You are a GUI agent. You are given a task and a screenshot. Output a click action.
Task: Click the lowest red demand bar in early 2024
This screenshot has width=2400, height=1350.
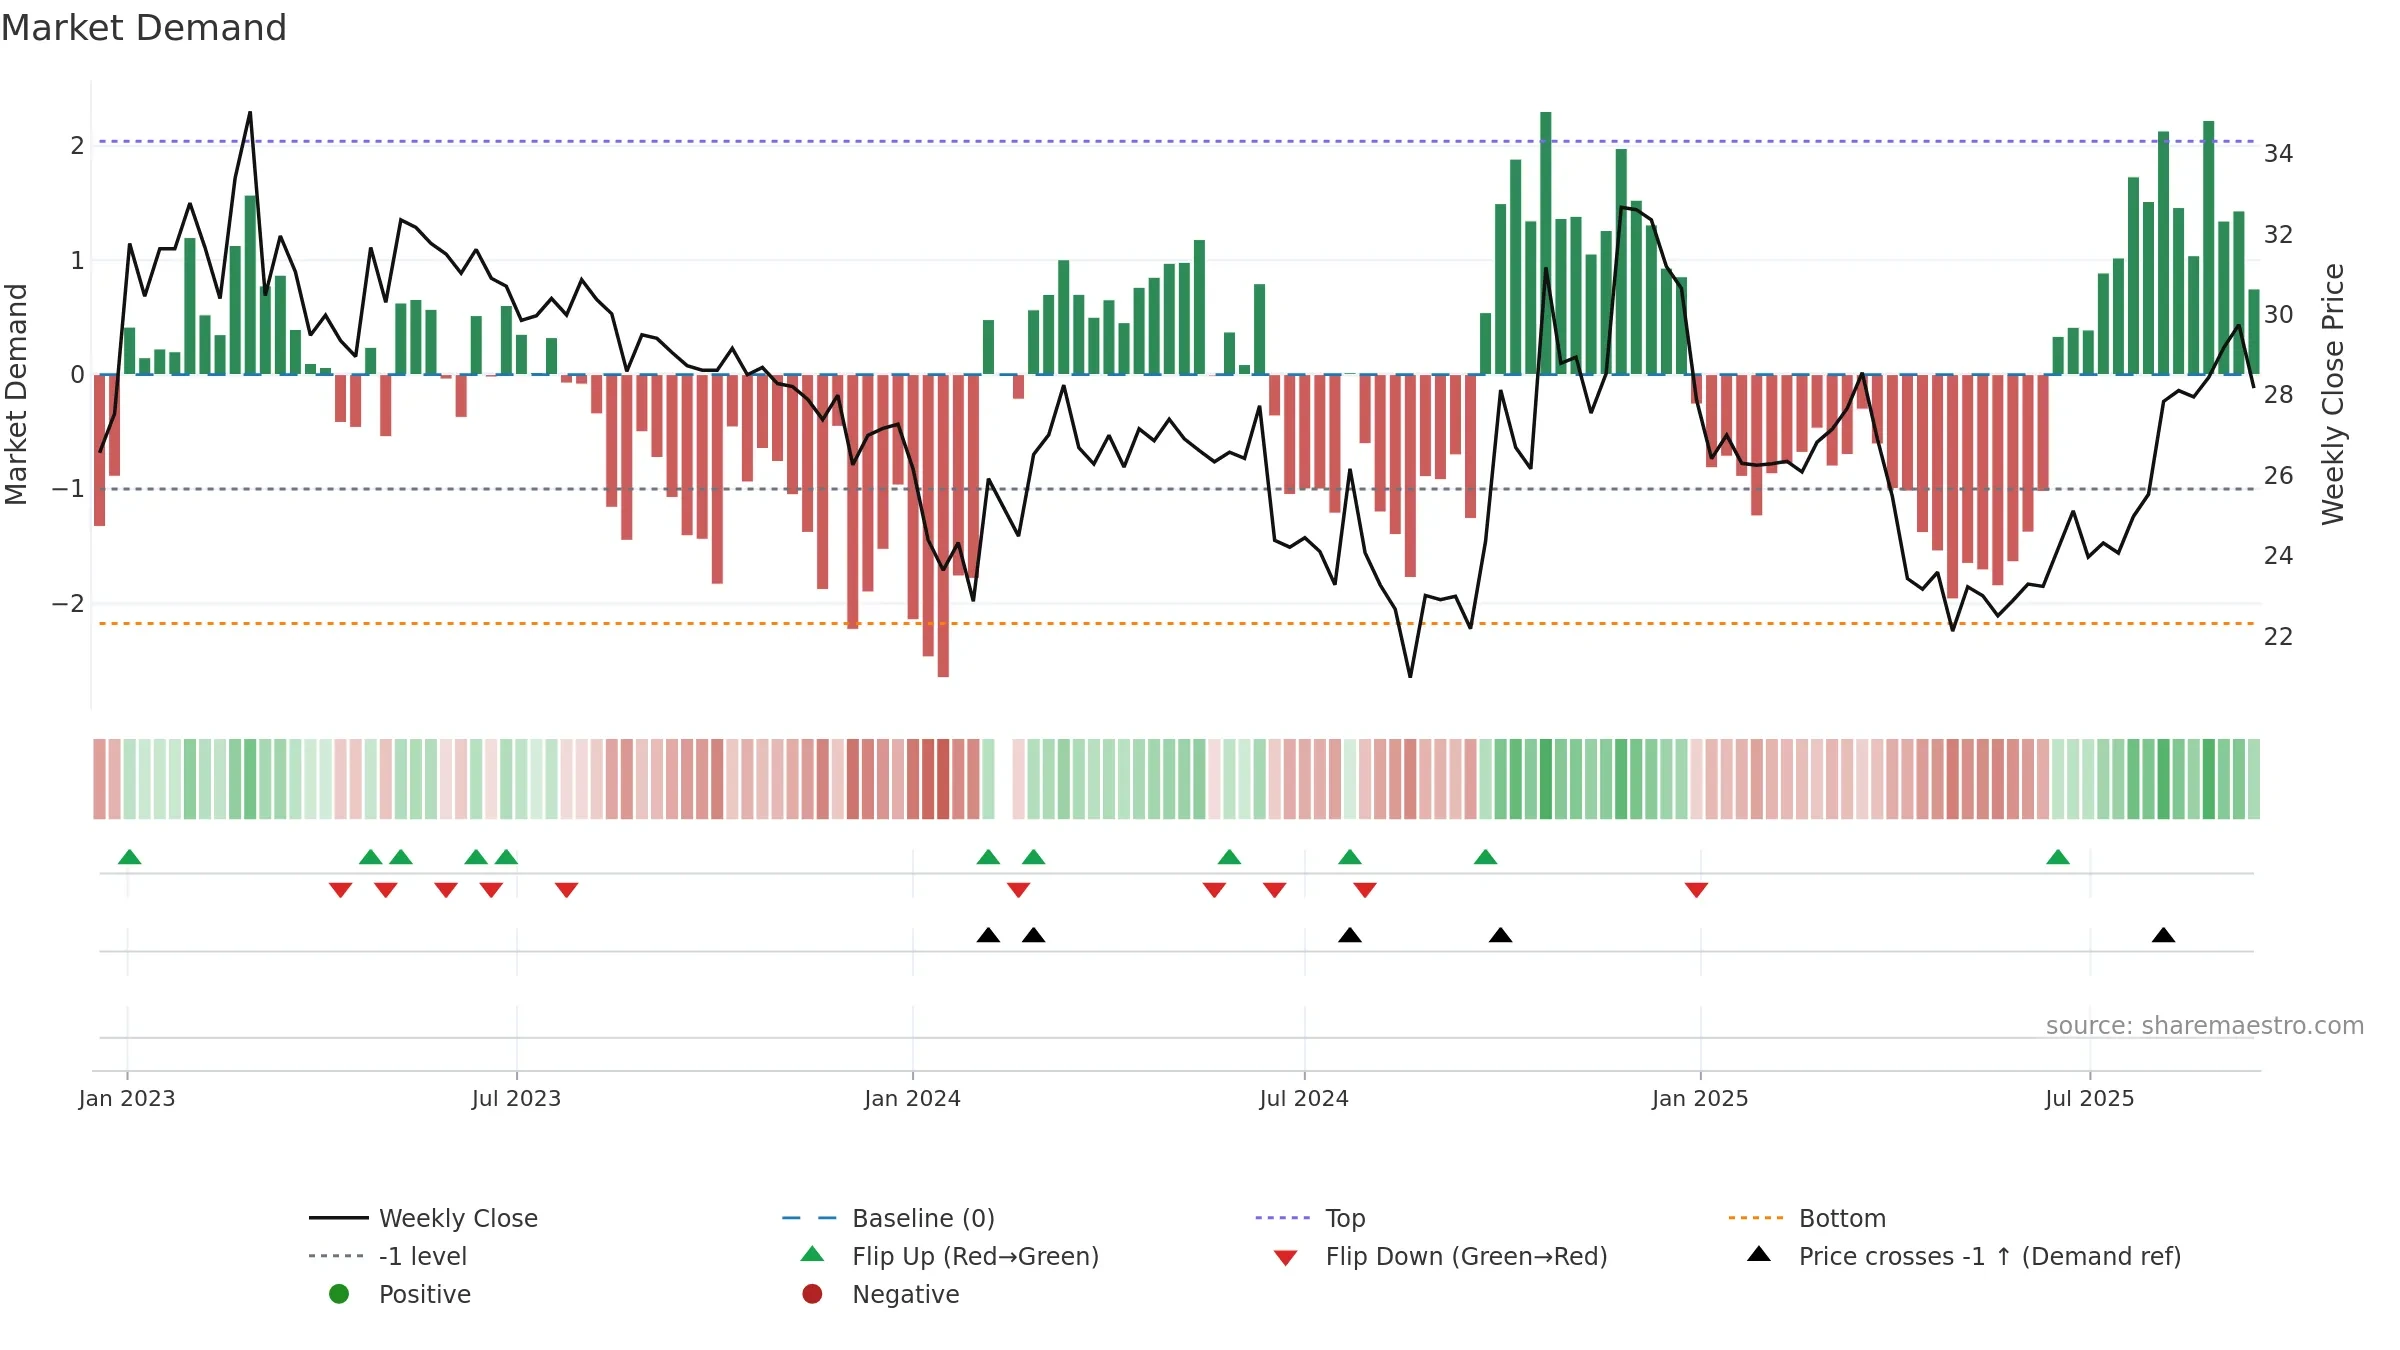click(x=943, y=526)
